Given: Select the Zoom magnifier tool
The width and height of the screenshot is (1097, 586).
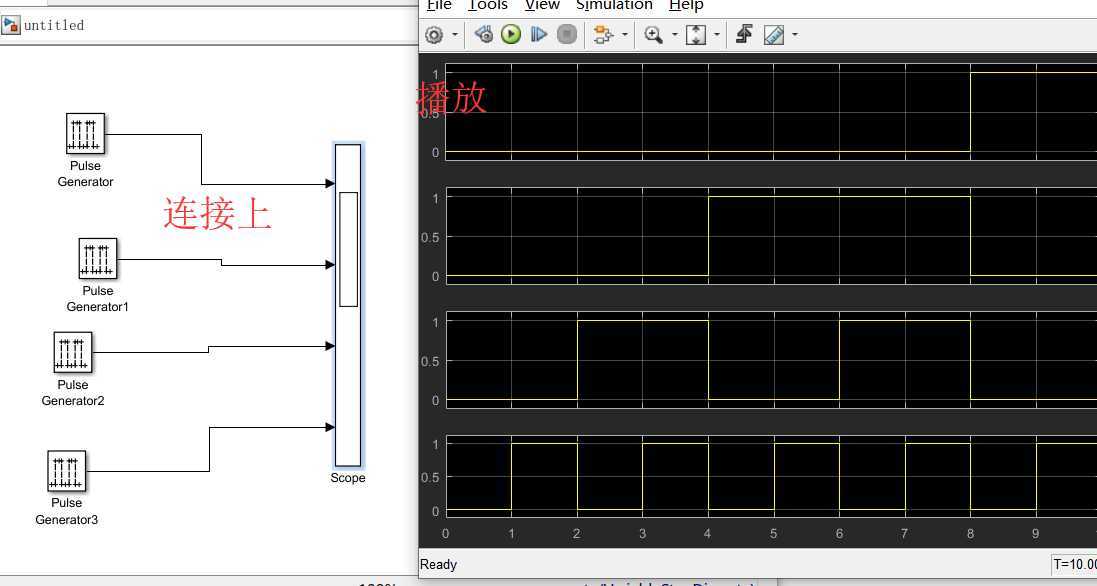Looking at the screenshot, I should pos(653,34).
